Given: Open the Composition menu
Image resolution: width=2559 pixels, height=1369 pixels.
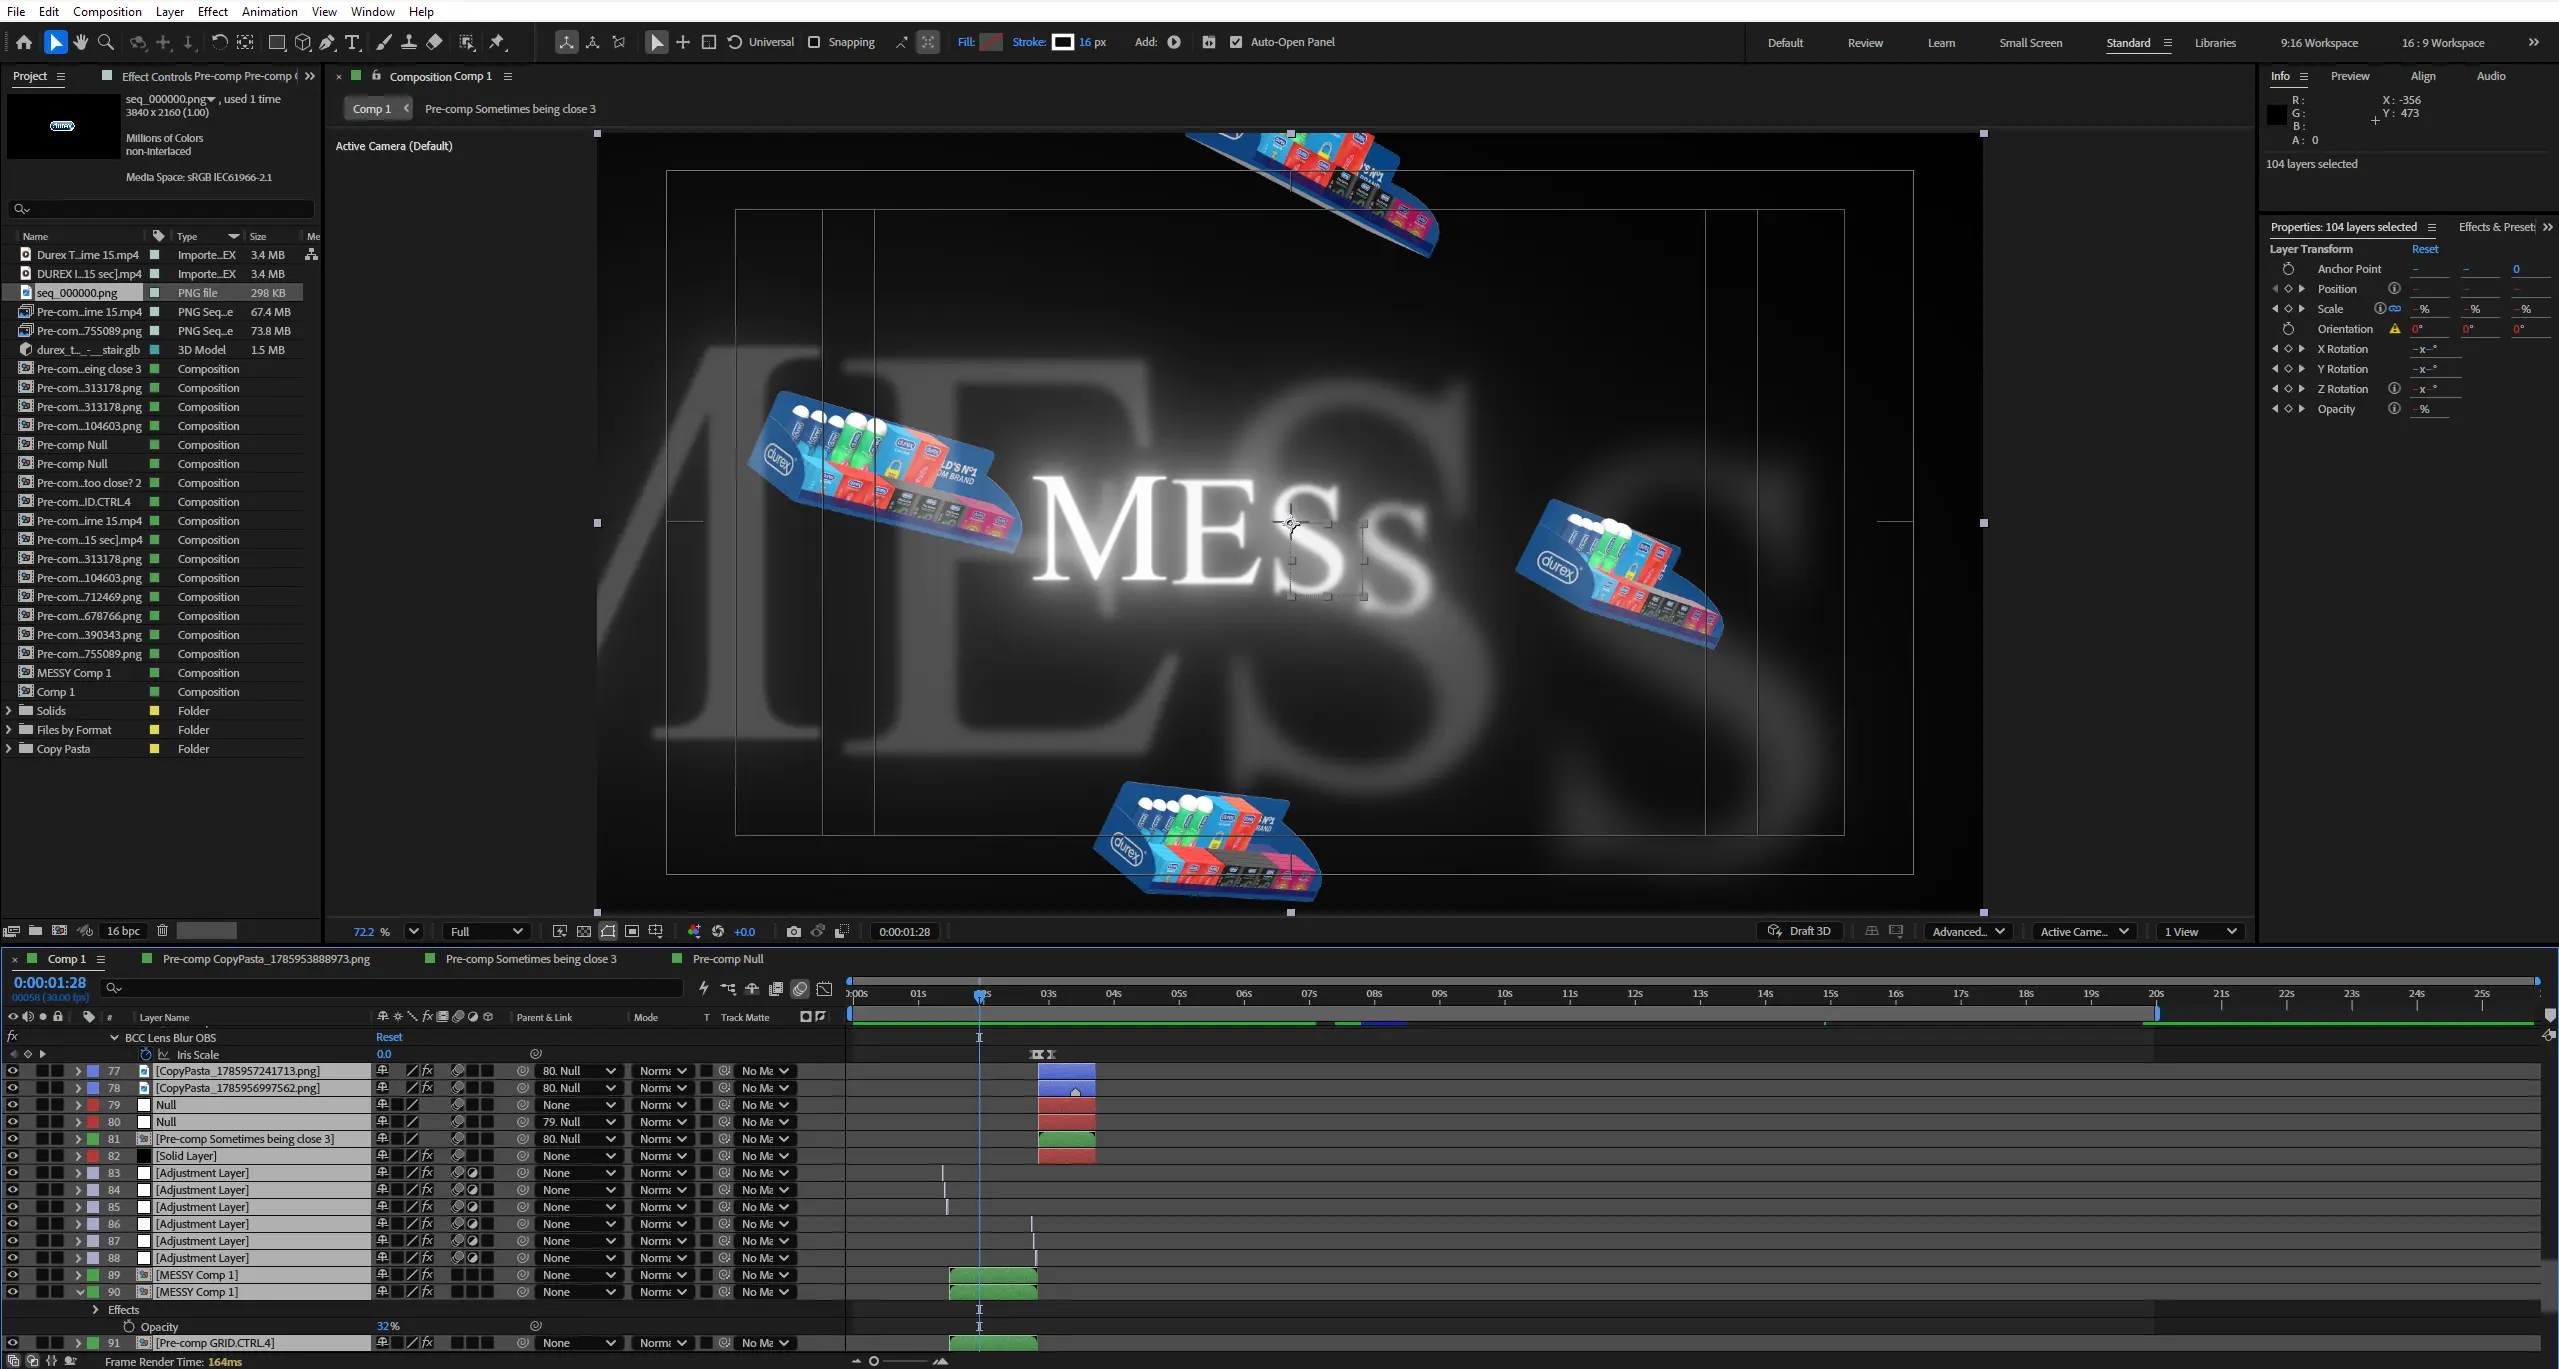Looking at the screenshot, I should coord(107,11).
